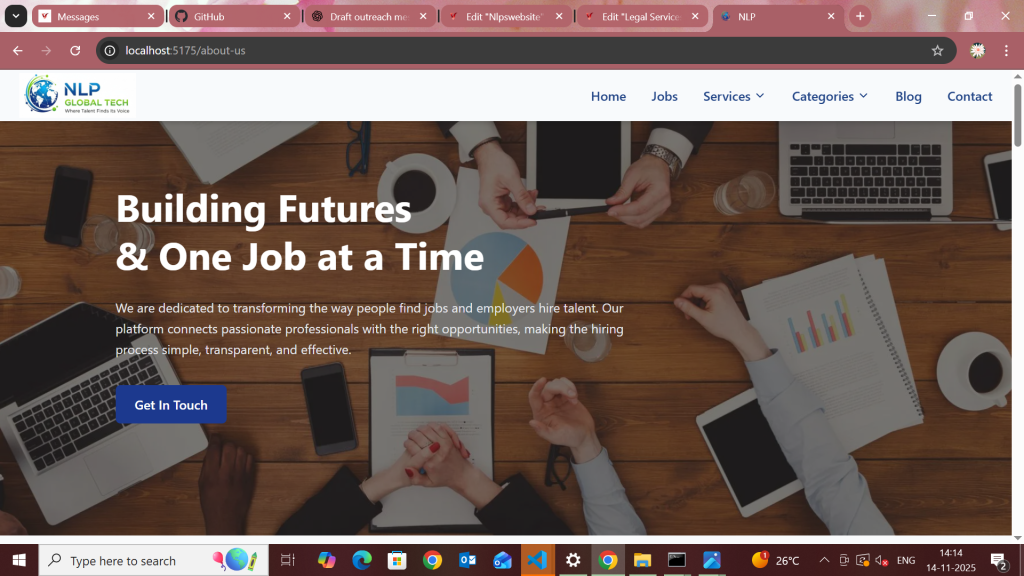Open Microsoft Edge from the taskbar
This screenshot has height=576, width=1024.
(362, 560)
